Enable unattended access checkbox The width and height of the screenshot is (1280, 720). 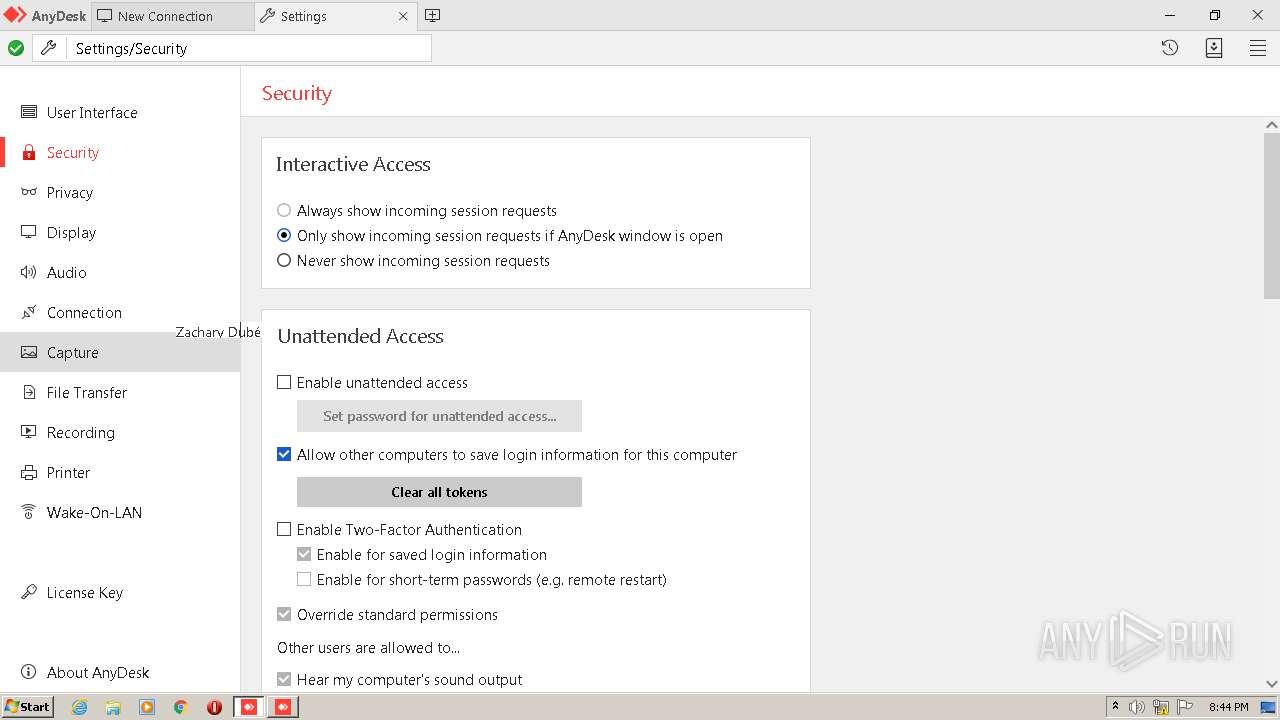pyautogui.click(x=284, y=382)
